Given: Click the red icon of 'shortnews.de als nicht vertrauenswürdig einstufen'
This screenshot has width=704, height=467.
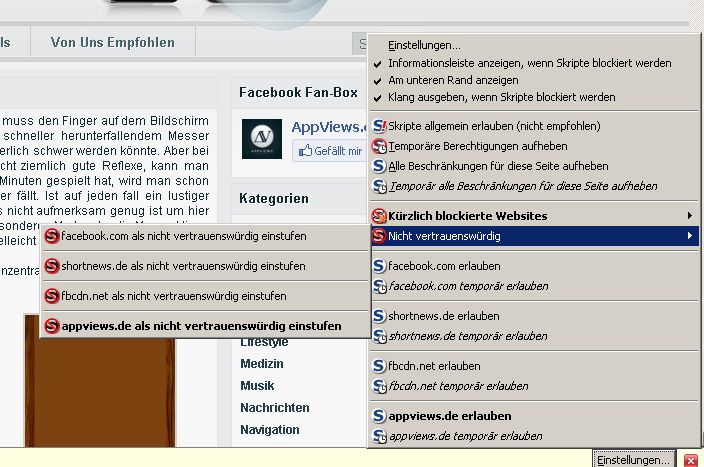Looking at the screenshot, I should [x=52, y=266].
